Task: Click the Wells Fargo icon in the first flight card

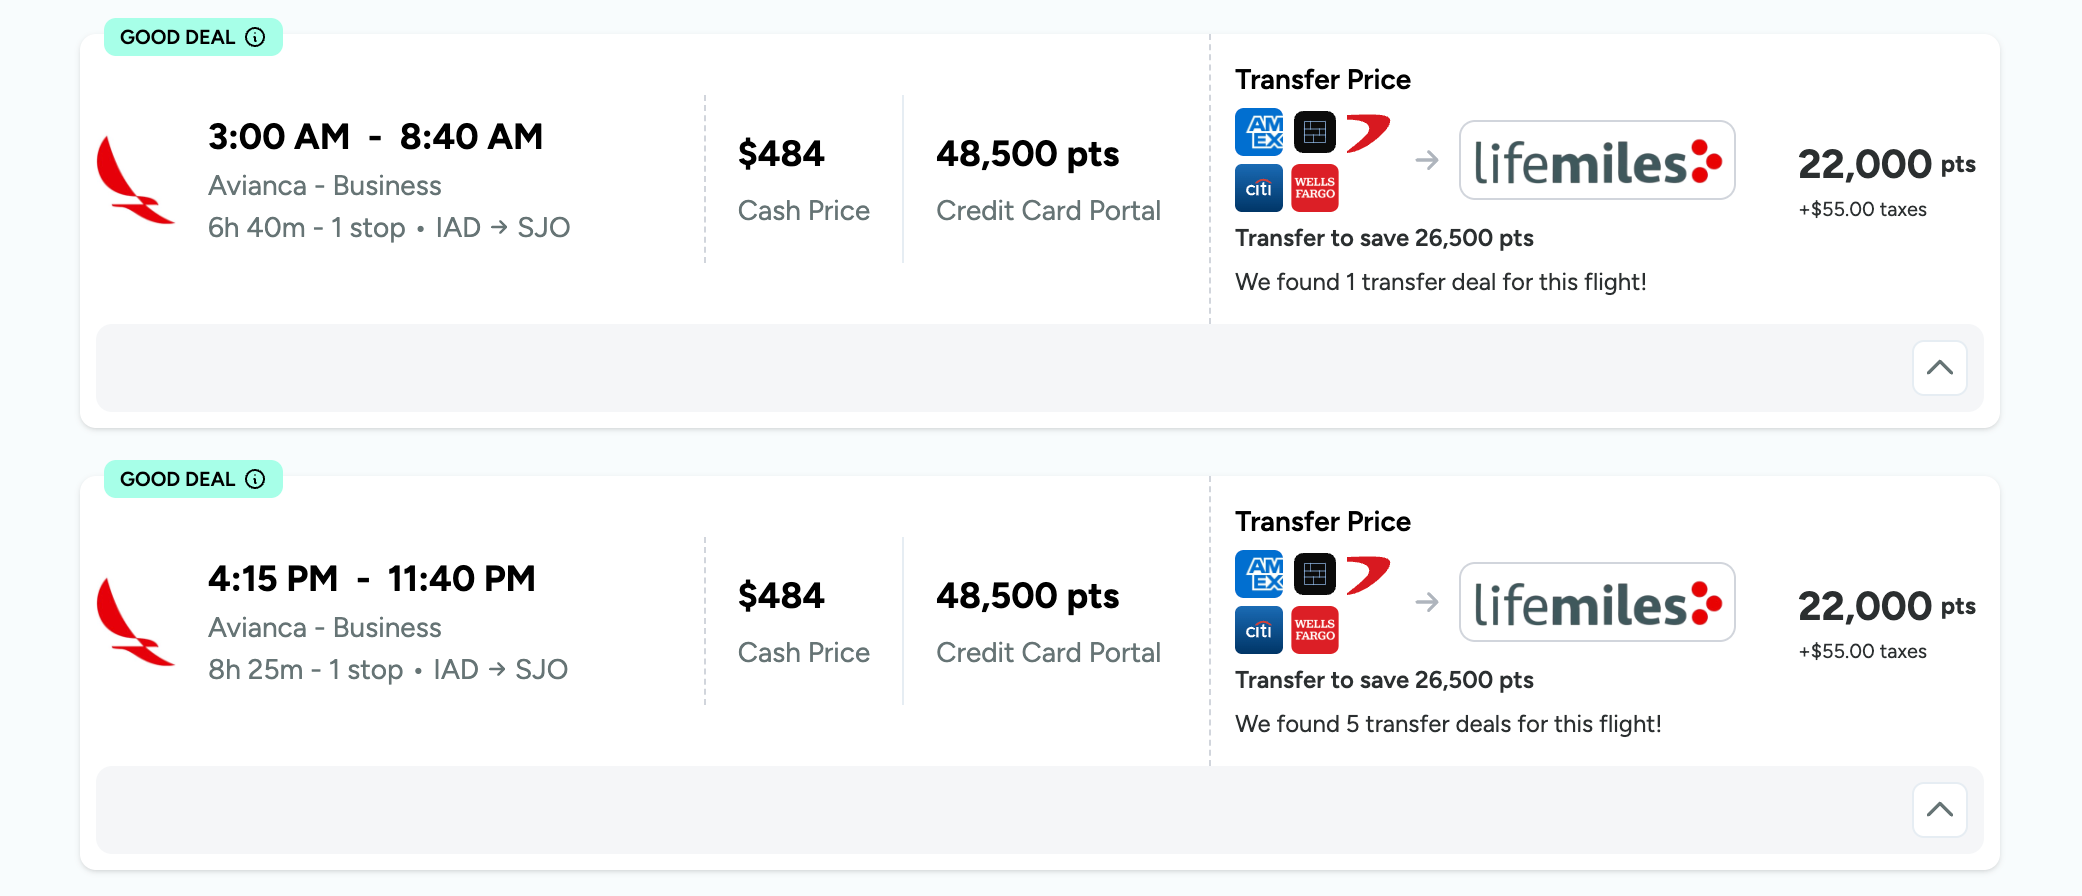Action: point(1315,188)
